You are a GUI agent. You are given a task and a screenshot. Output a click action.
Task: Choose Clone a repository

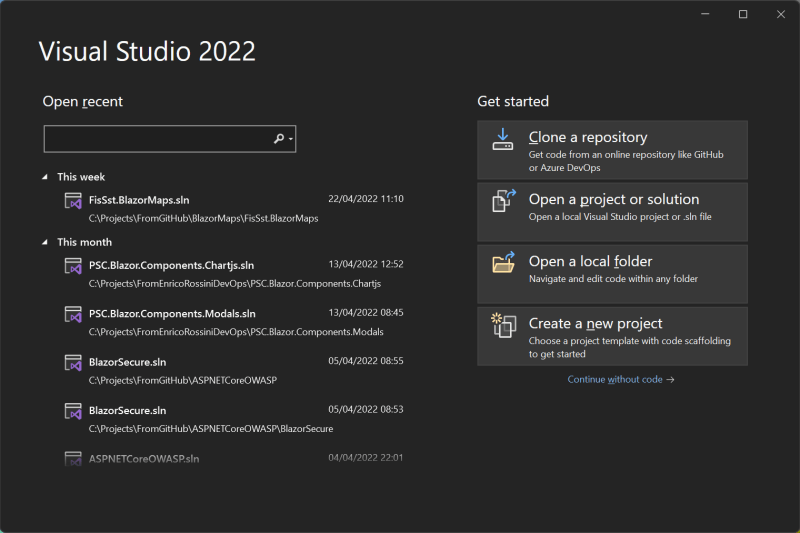(x=612, y=150)
